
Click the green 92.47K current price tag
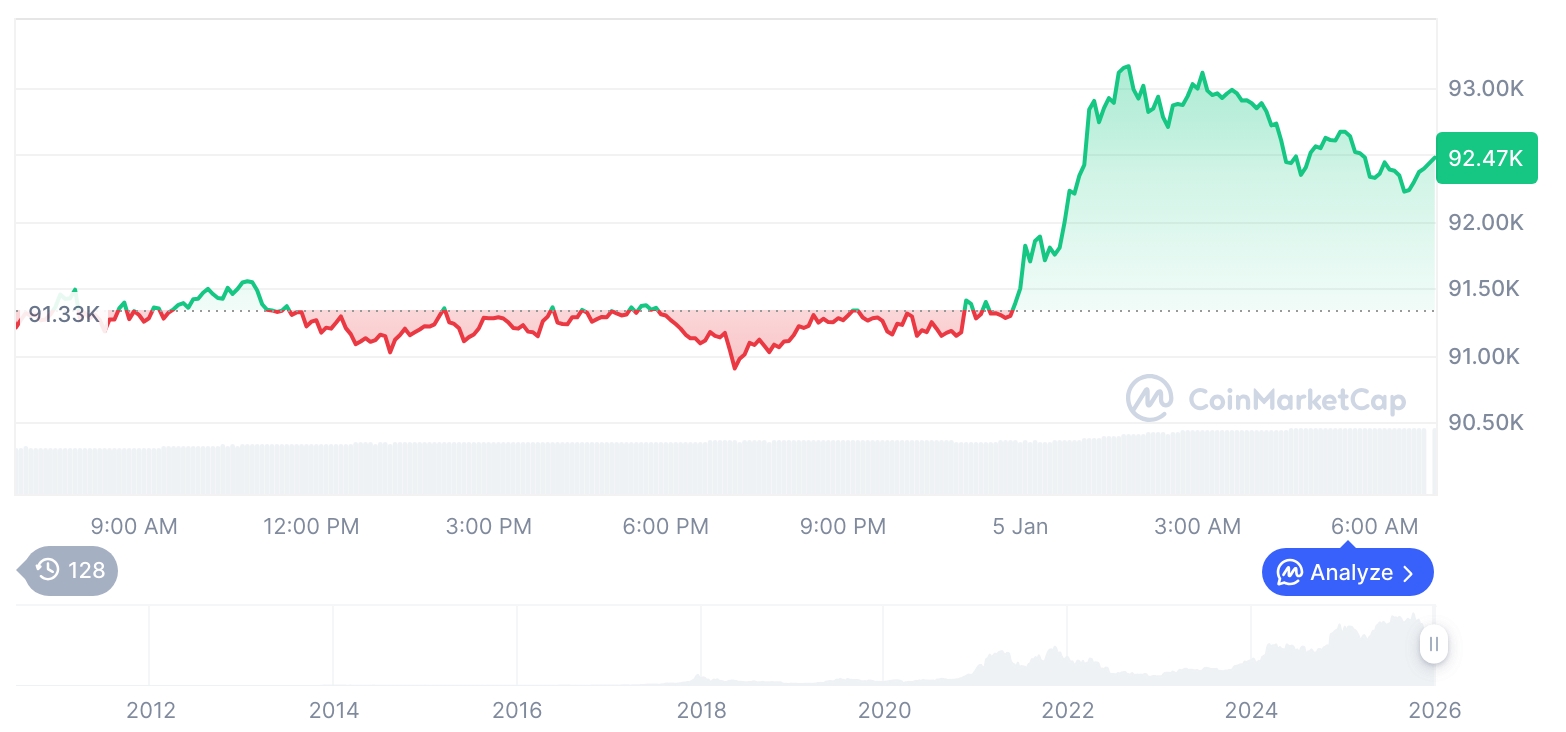click(x=1485, y=158)
